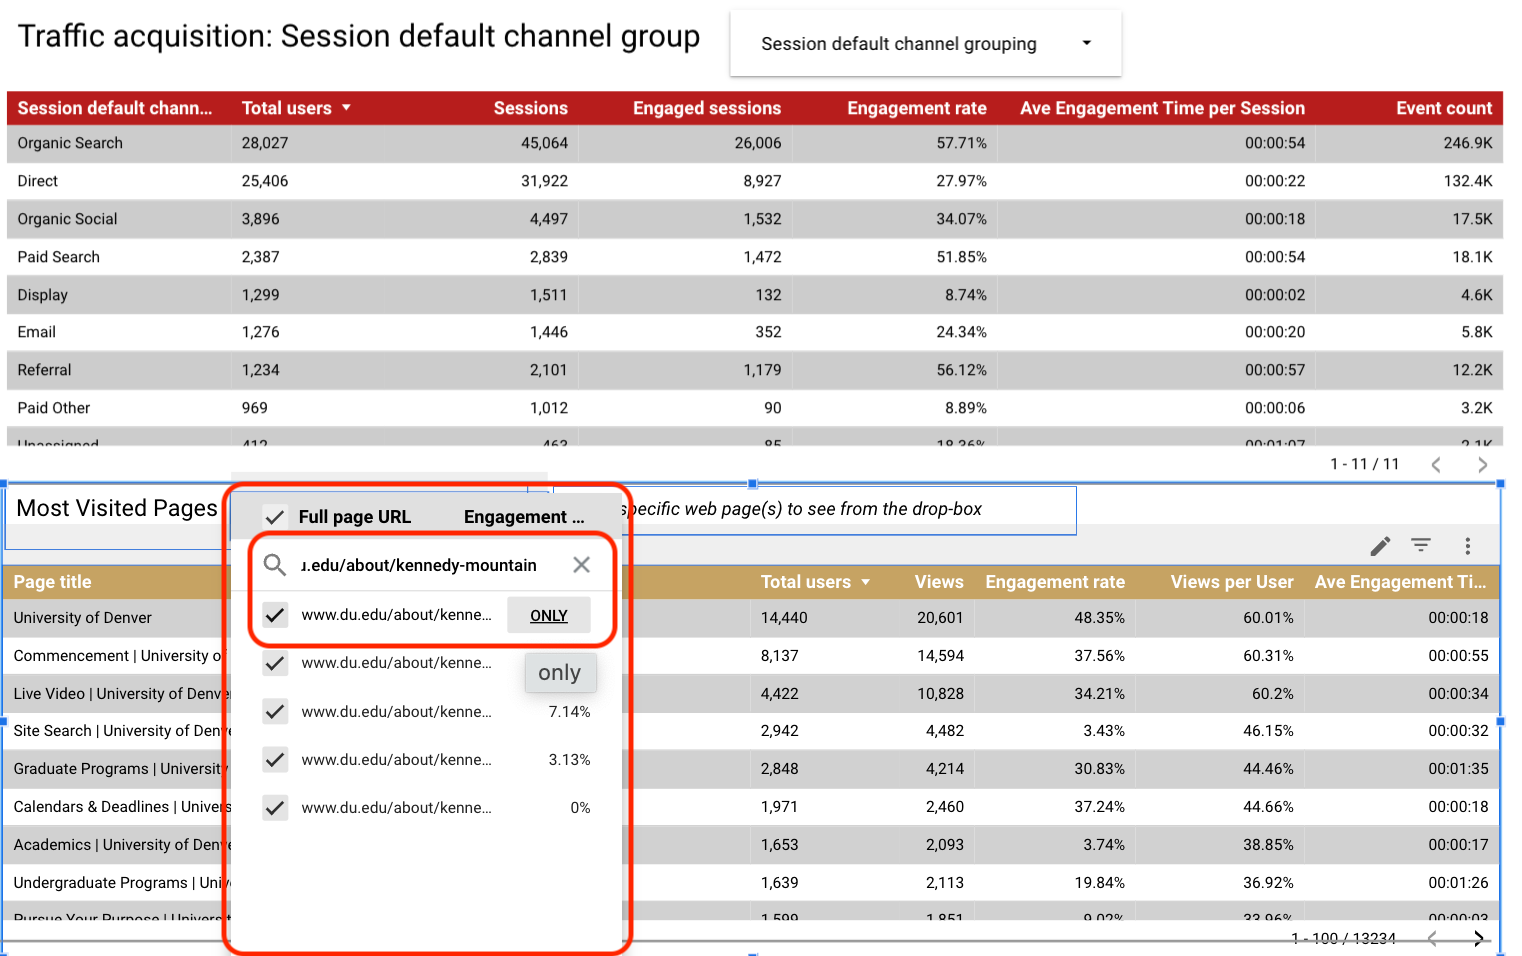This screenshot has height=956, width=1522.
Task: Toggle the checkbox for the 7.14% URL row
Action: 275,712
